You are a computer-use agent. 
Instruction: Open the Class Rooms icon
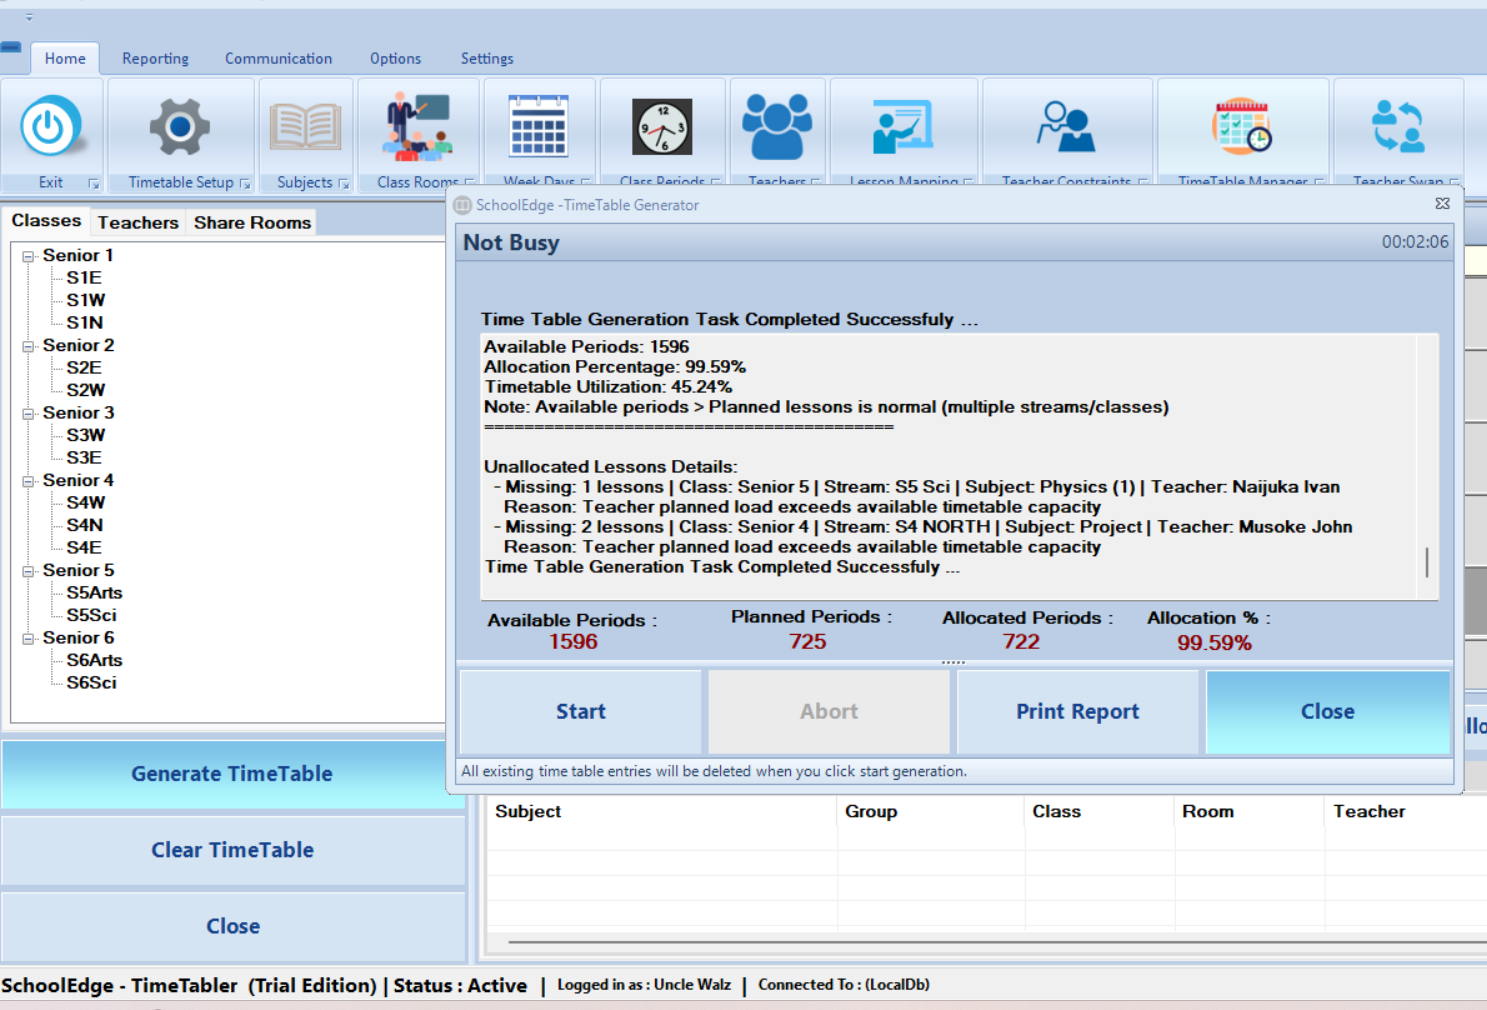[418, 127]
